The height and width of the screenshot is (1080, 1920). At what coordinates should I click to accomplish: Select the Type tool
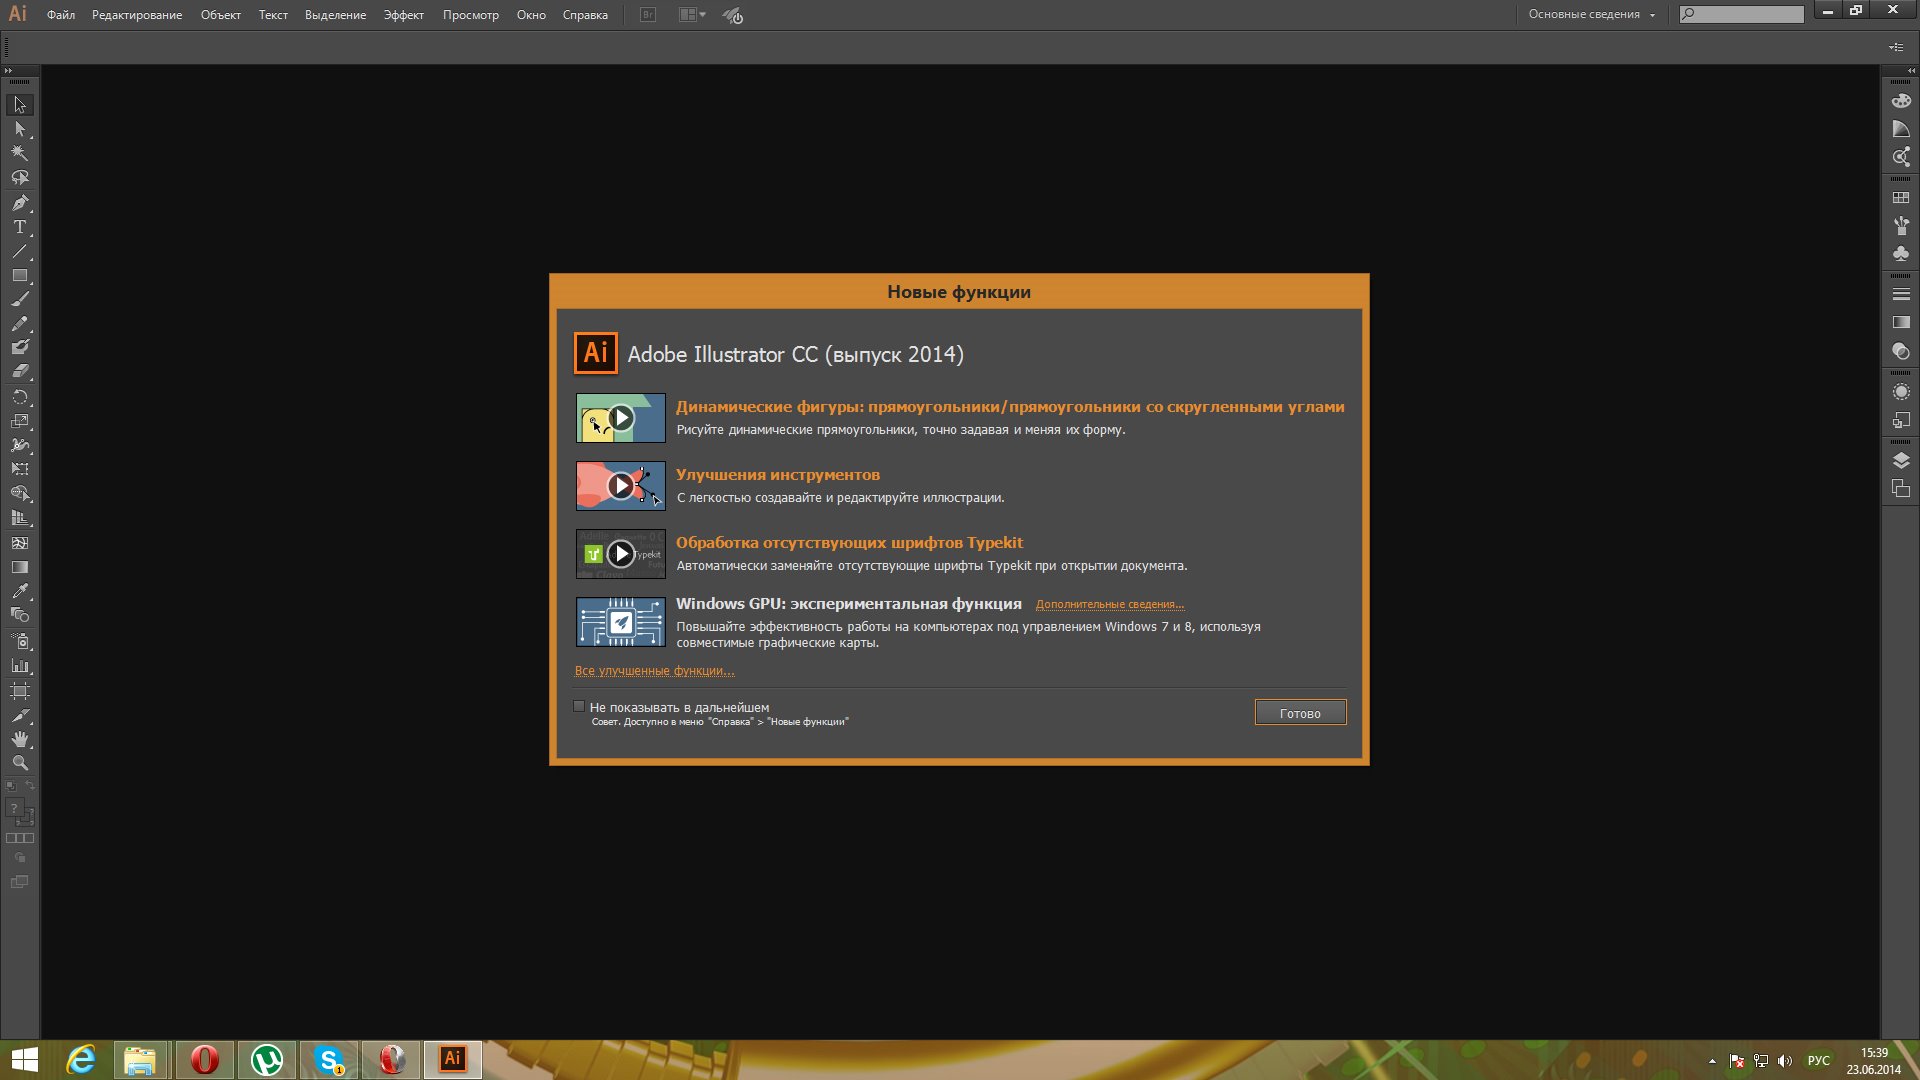point(20,227)
